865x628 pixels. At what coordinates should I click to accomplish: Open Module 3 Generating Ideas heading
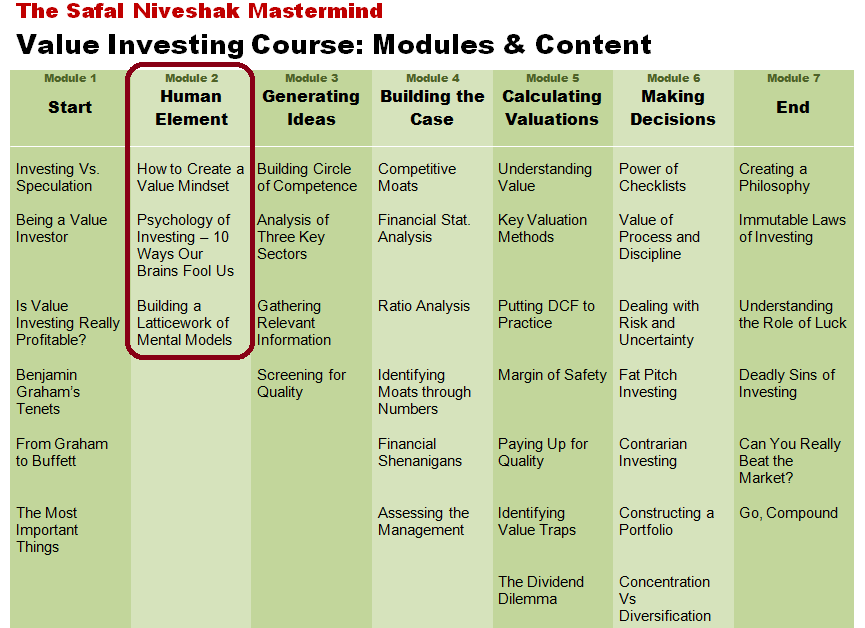[x=311, y=101]
